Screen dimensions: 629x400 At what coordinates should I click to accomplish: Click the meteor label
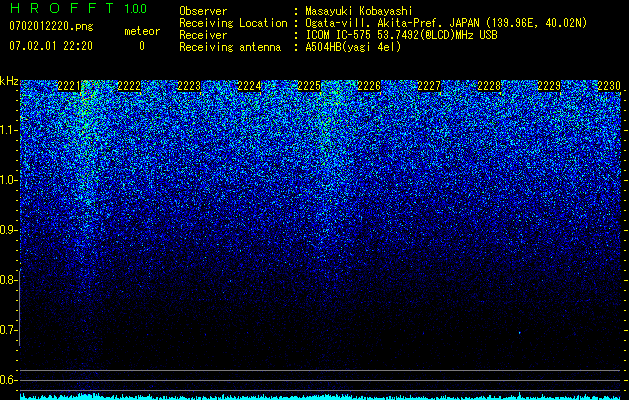coord(142,31)
